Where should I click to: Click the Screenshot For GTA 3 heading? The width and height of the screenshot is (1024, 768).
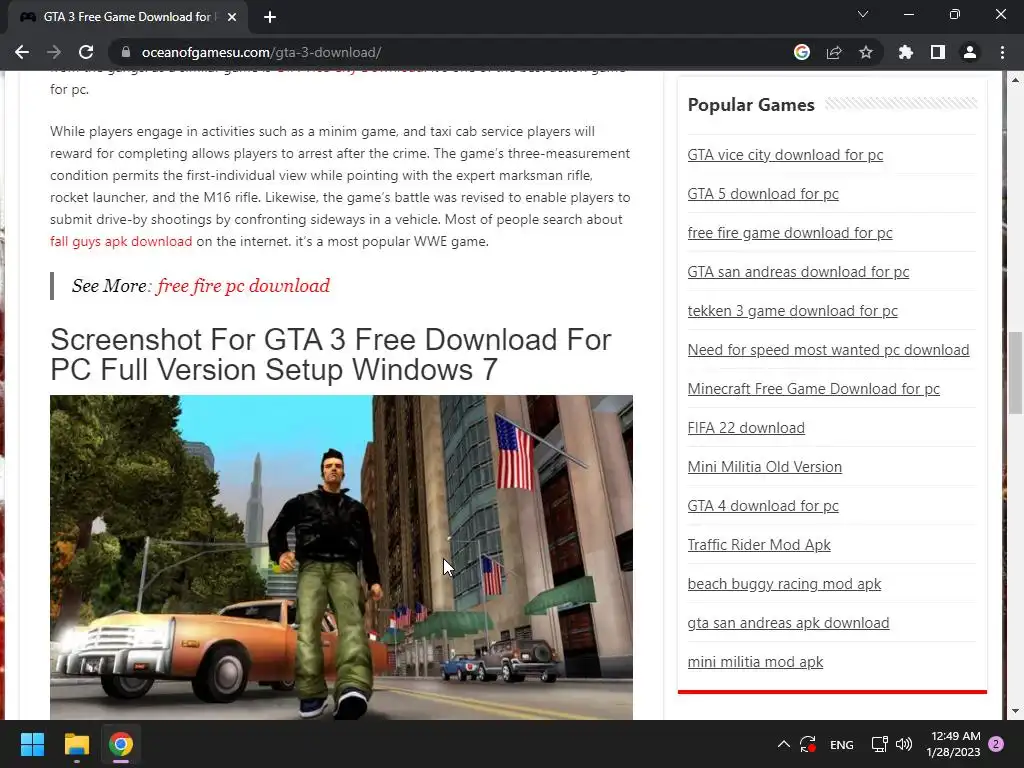[x=330, y=355]
